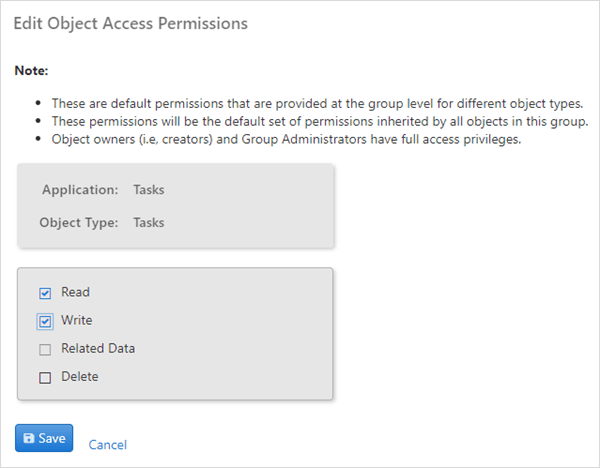Click the Write label text
The image size is (600, 468).
[x=77, y=320]
